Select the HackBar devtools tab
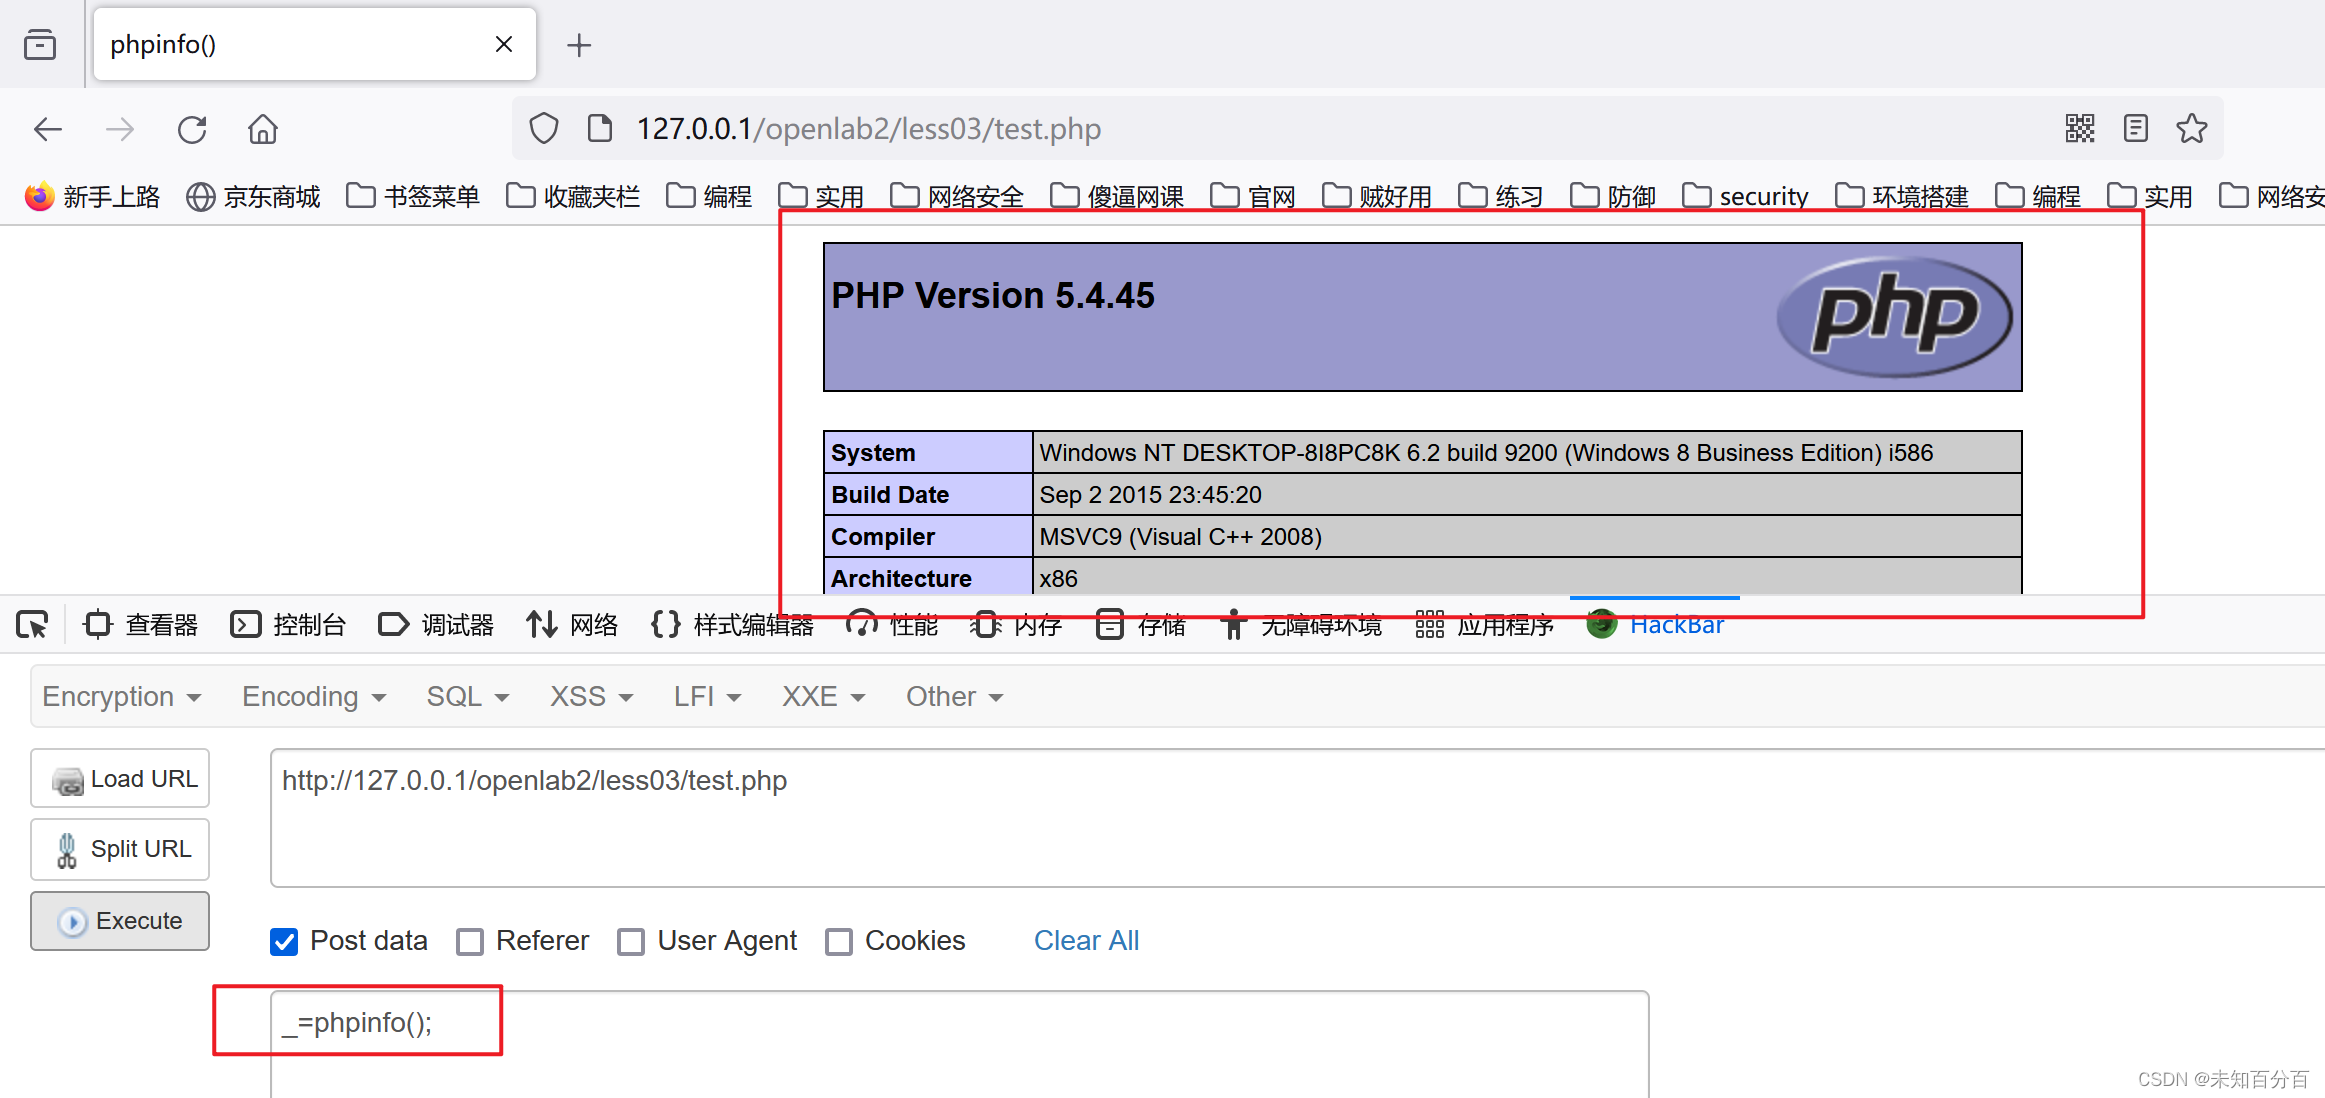This screenshot has width=2325, height=1098. coord(1656,625)
